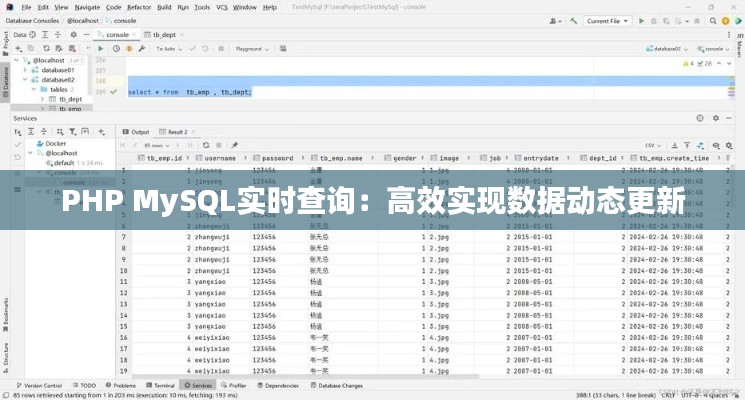Switch to the Output tab
Screen dimensions: 745x400
click(136, 132)
